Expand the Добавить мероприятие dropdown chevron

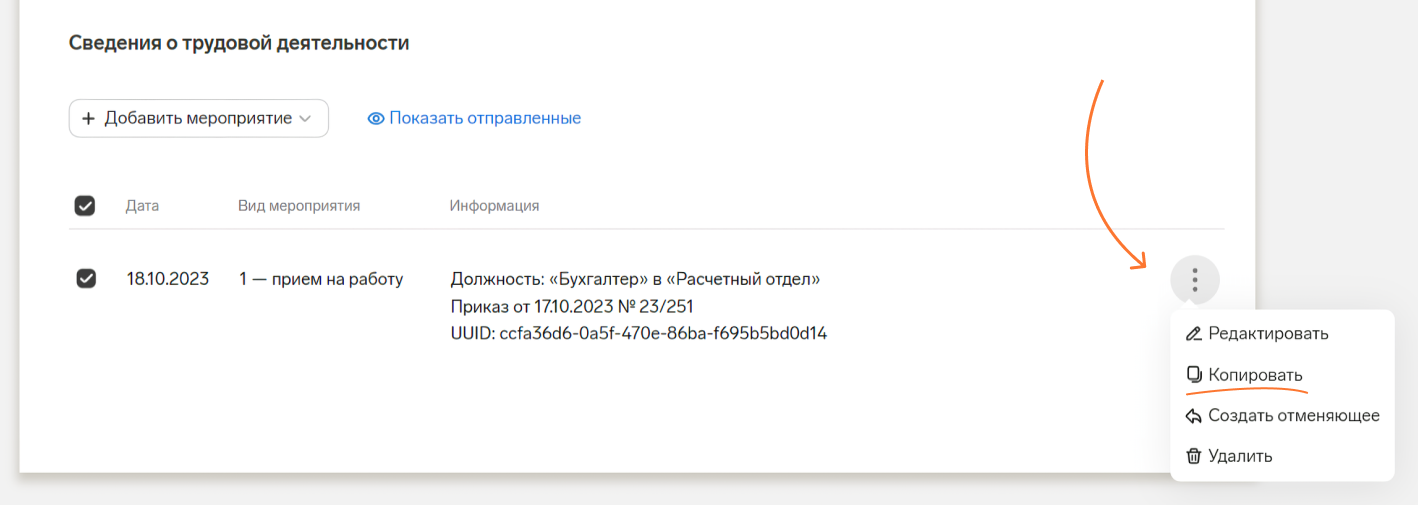coord(306,118)
